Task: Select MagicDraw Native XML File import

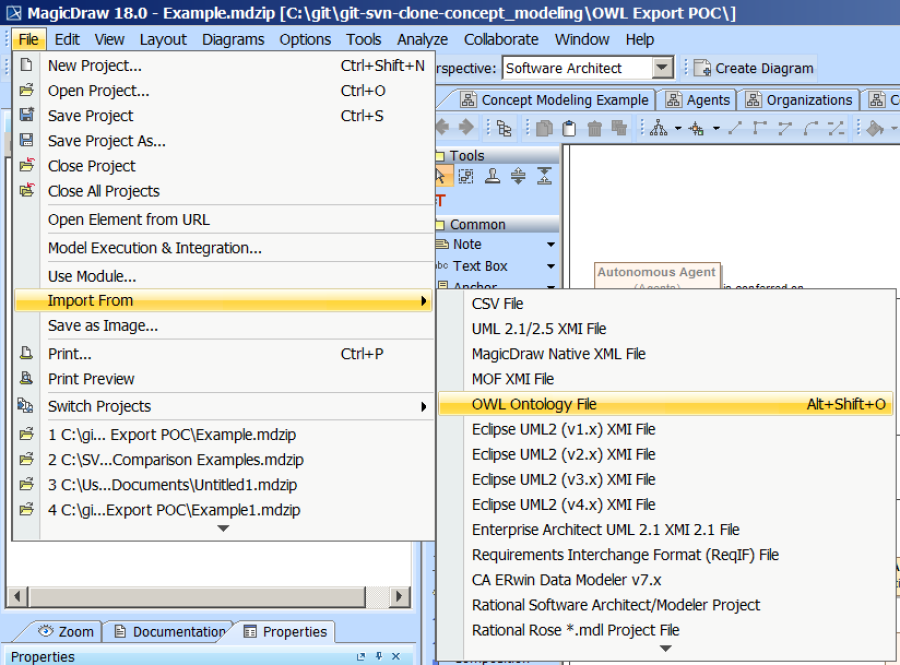Action: coord(665,354)
